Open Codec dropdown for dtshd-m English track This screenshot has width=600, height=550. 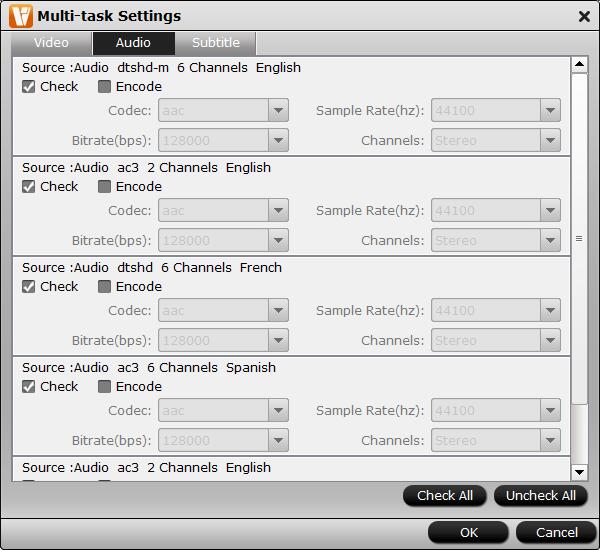pyautogui.click(x=223, y=110)
